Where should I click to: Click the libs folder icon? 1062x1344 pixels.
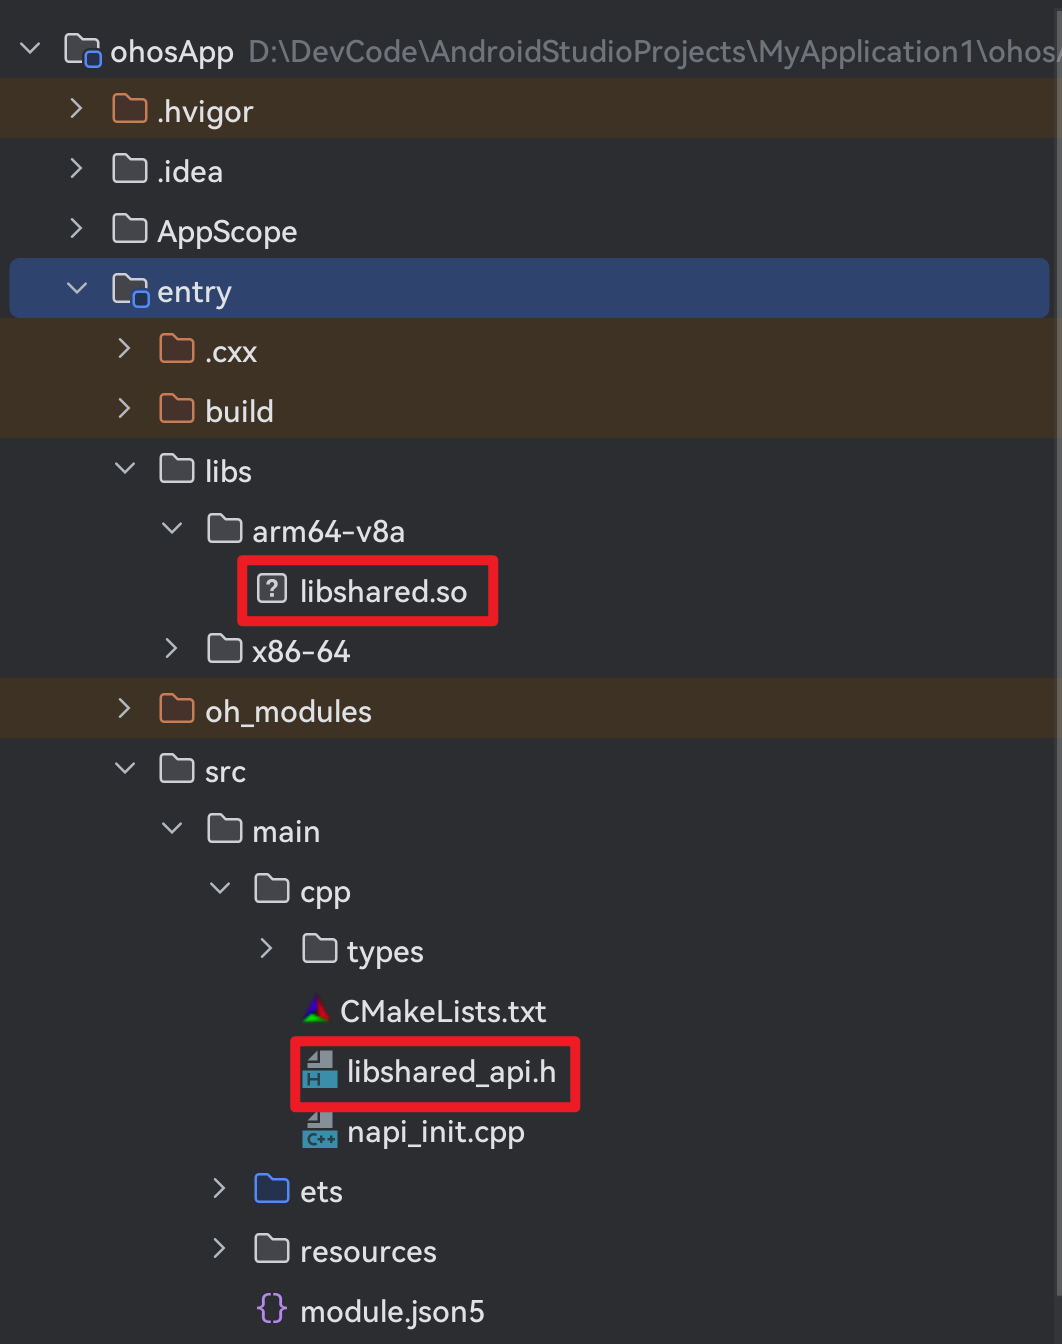177,468
